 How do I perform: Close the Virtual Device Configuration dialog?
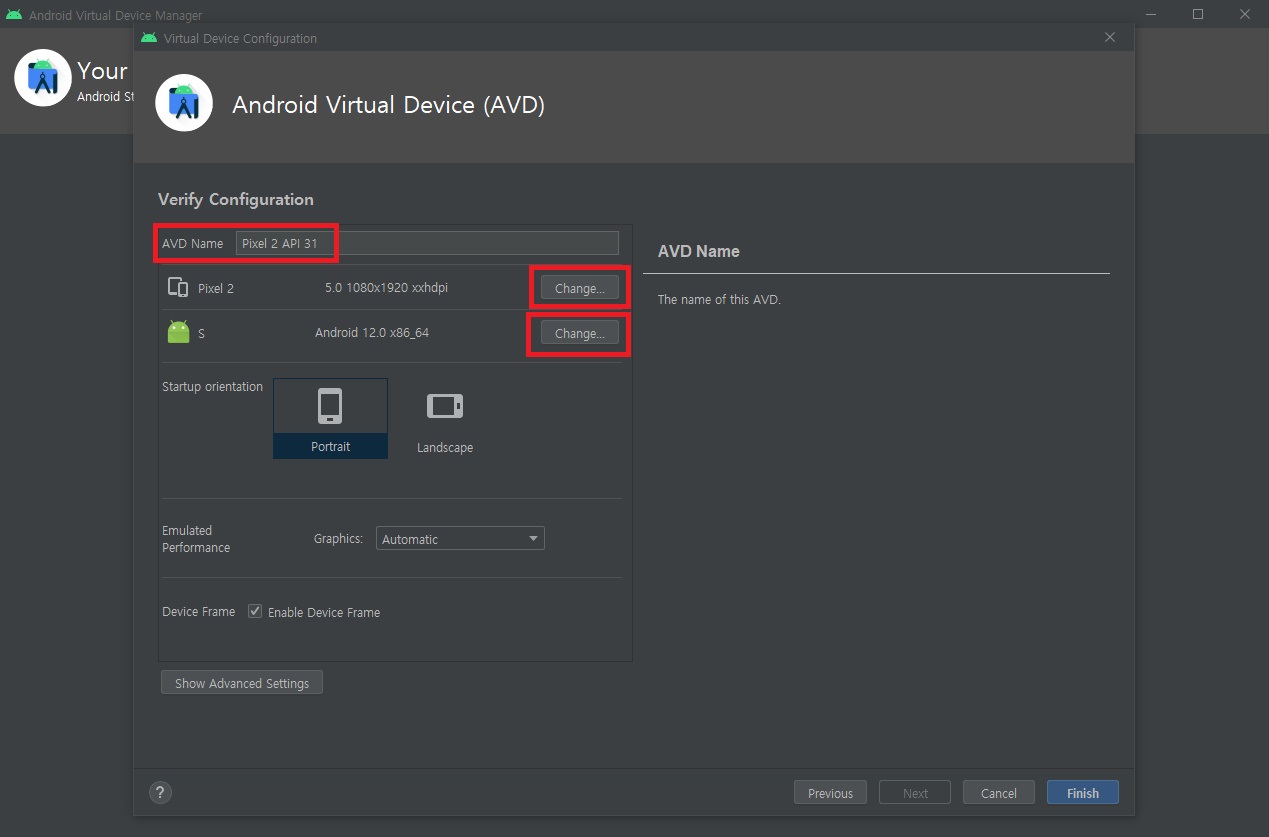click(x=1110, y=37)
